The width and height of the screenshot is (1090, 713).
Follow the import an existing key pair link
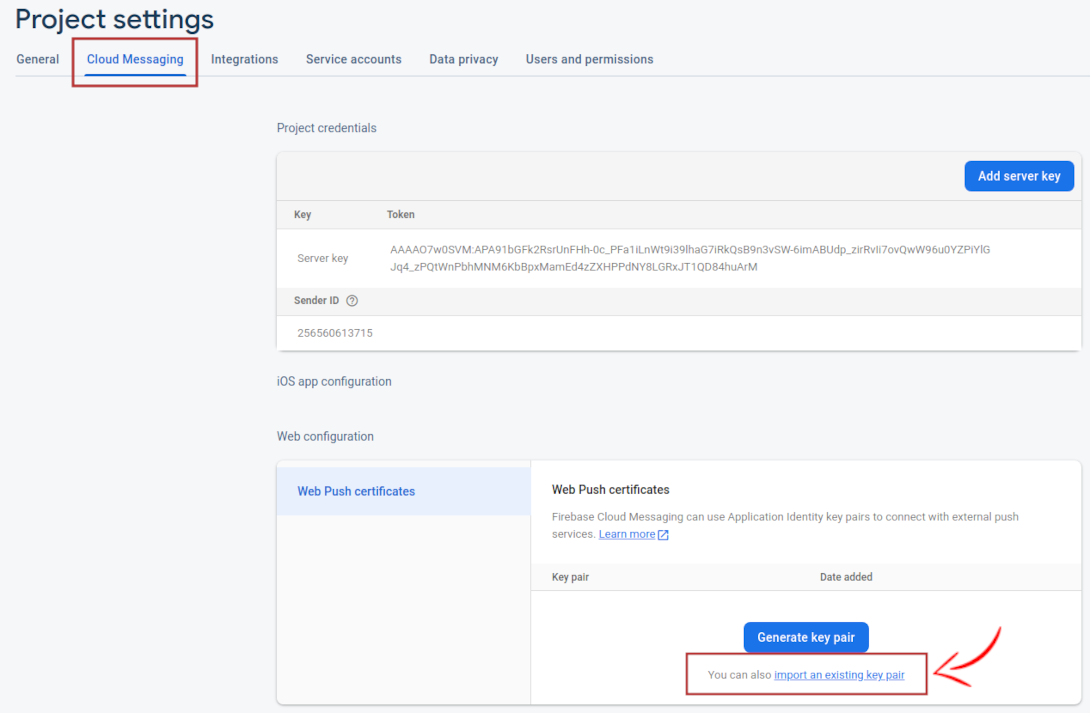(839, 675)
